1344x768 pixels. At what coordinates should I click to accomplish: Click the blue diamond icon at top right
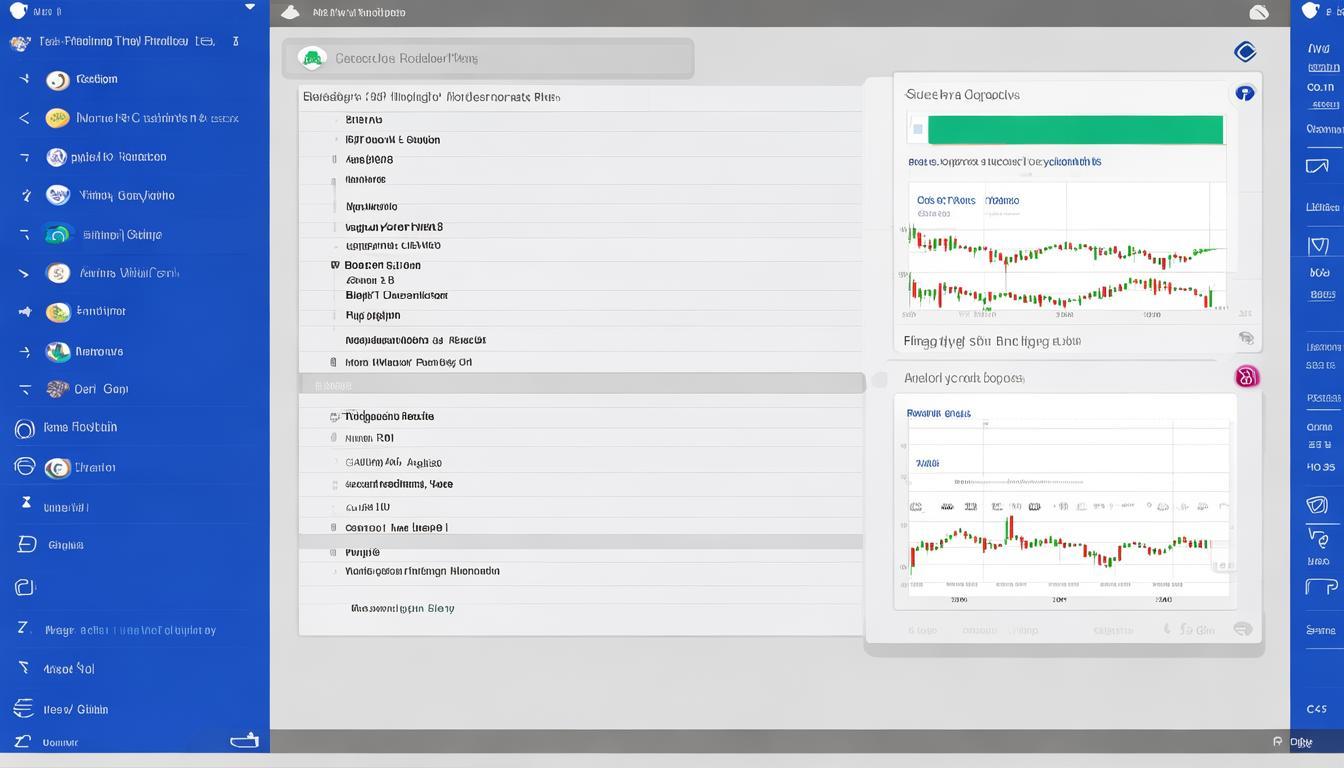tap(1245, 52)
